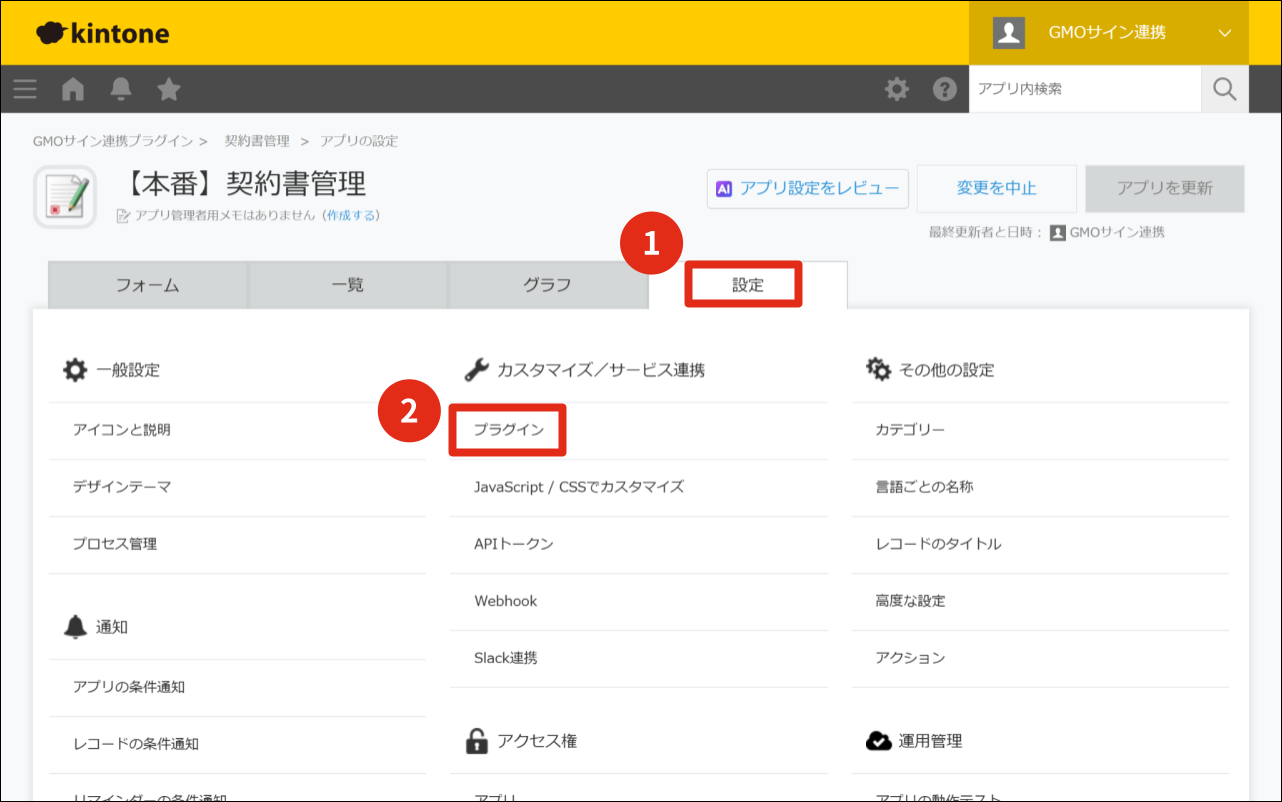Image resolution: width=1282 pixels, height=802 pixels.
Task: Open GMOサイン連携プラグイン breadcrumb link
Action: pos(113,141)
